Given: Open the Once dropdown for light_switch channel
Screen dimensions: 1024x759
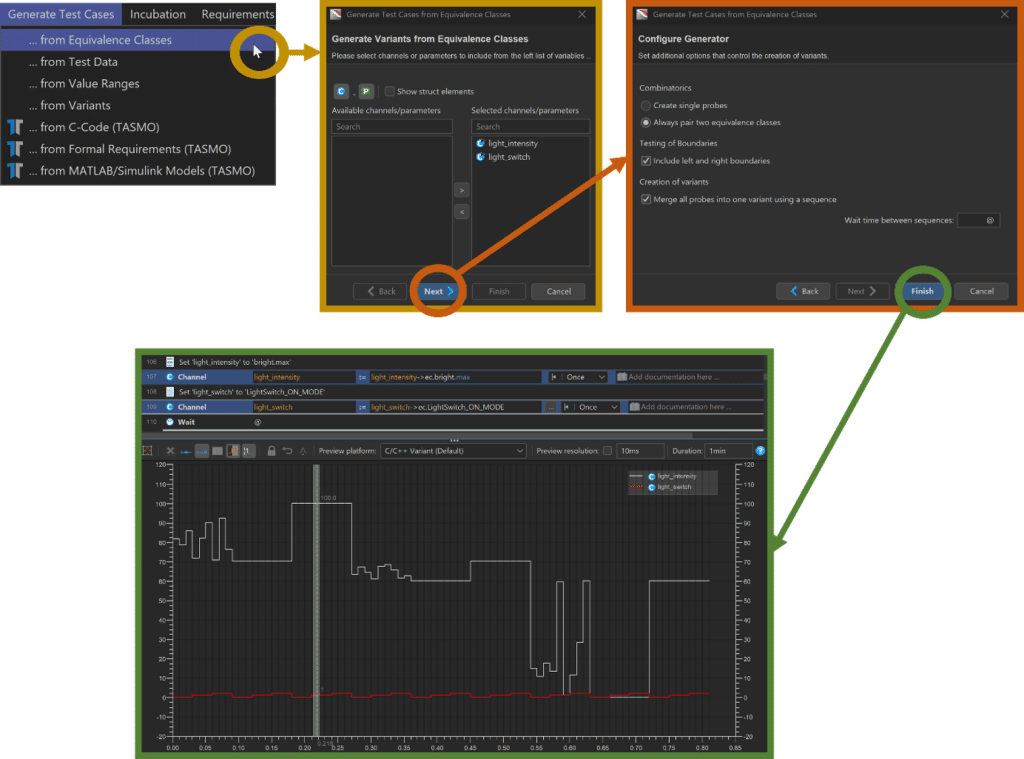Looking at the screenshot, I should 598,407.
